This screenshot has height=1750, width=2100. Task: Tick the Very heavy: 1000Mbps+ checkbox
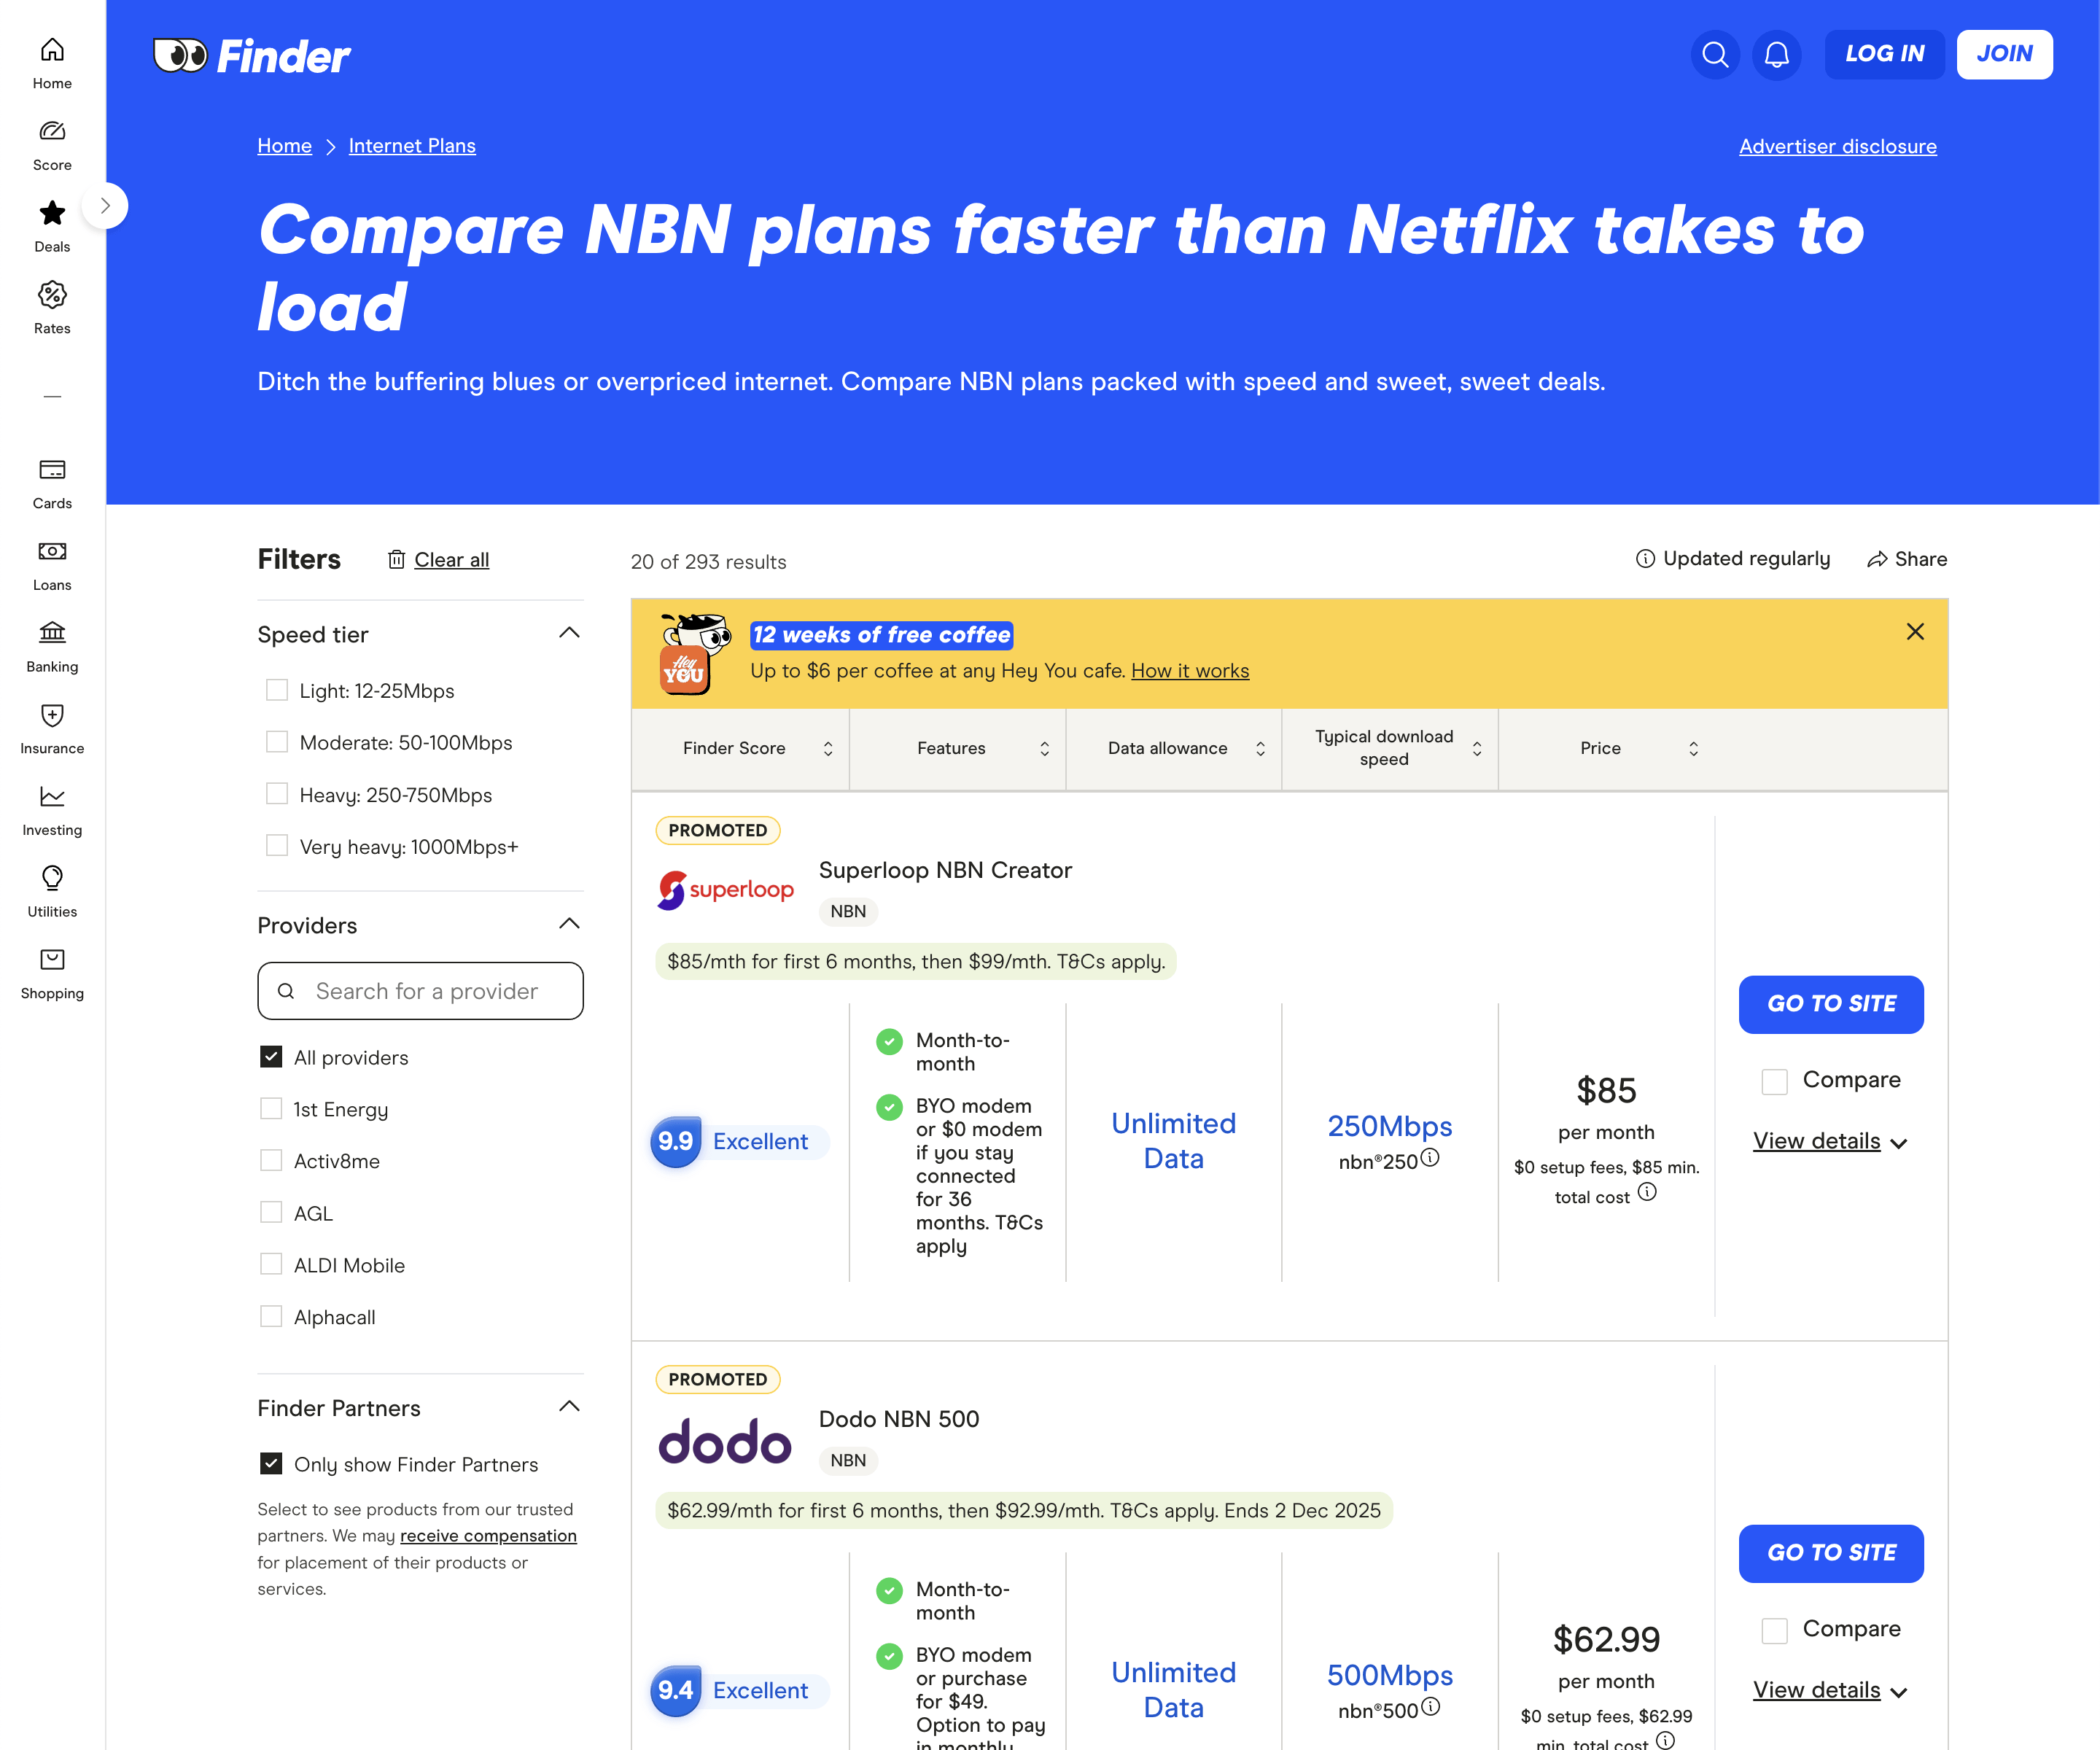[277, 846]
